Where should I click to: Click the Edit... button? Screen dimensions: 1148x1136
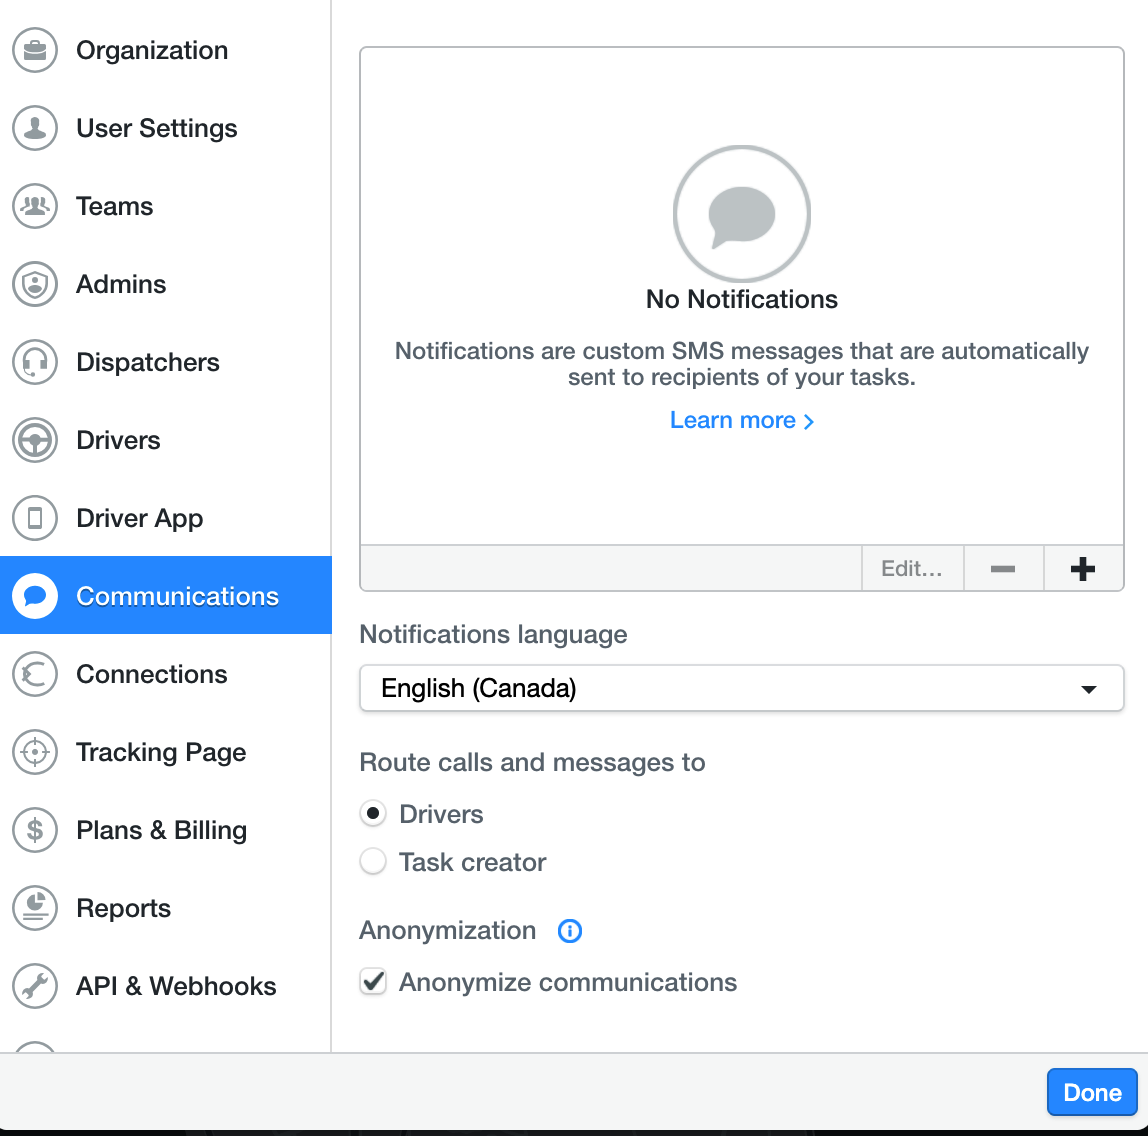pyautogui.click(x=912, y=569)
